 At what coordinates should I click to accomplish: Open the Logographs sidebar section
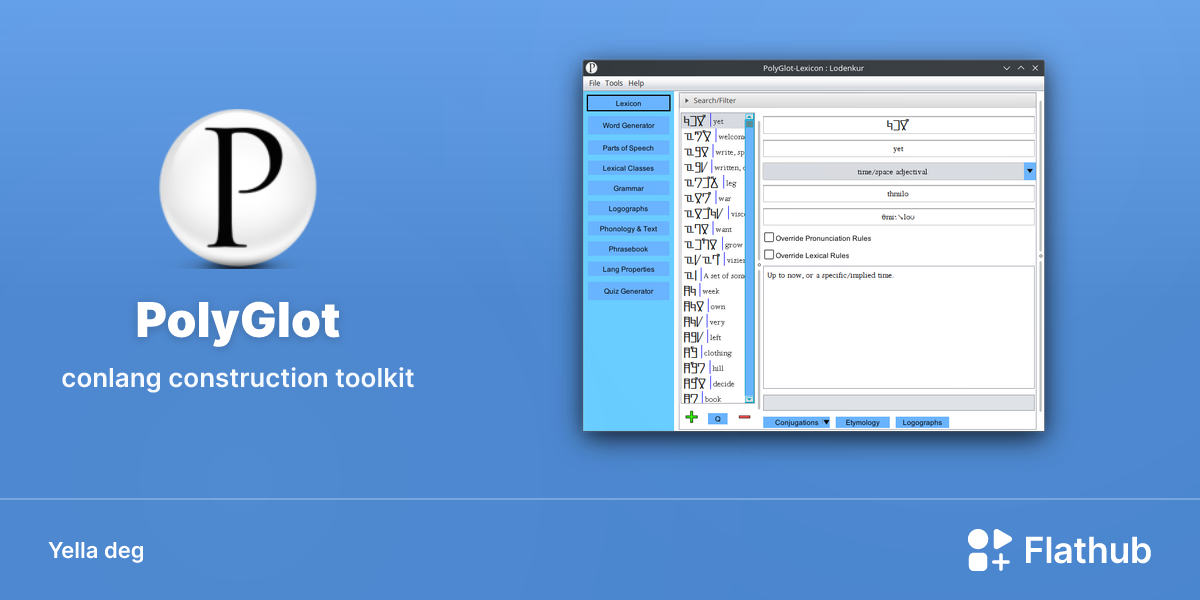click(x=629, y=209)
